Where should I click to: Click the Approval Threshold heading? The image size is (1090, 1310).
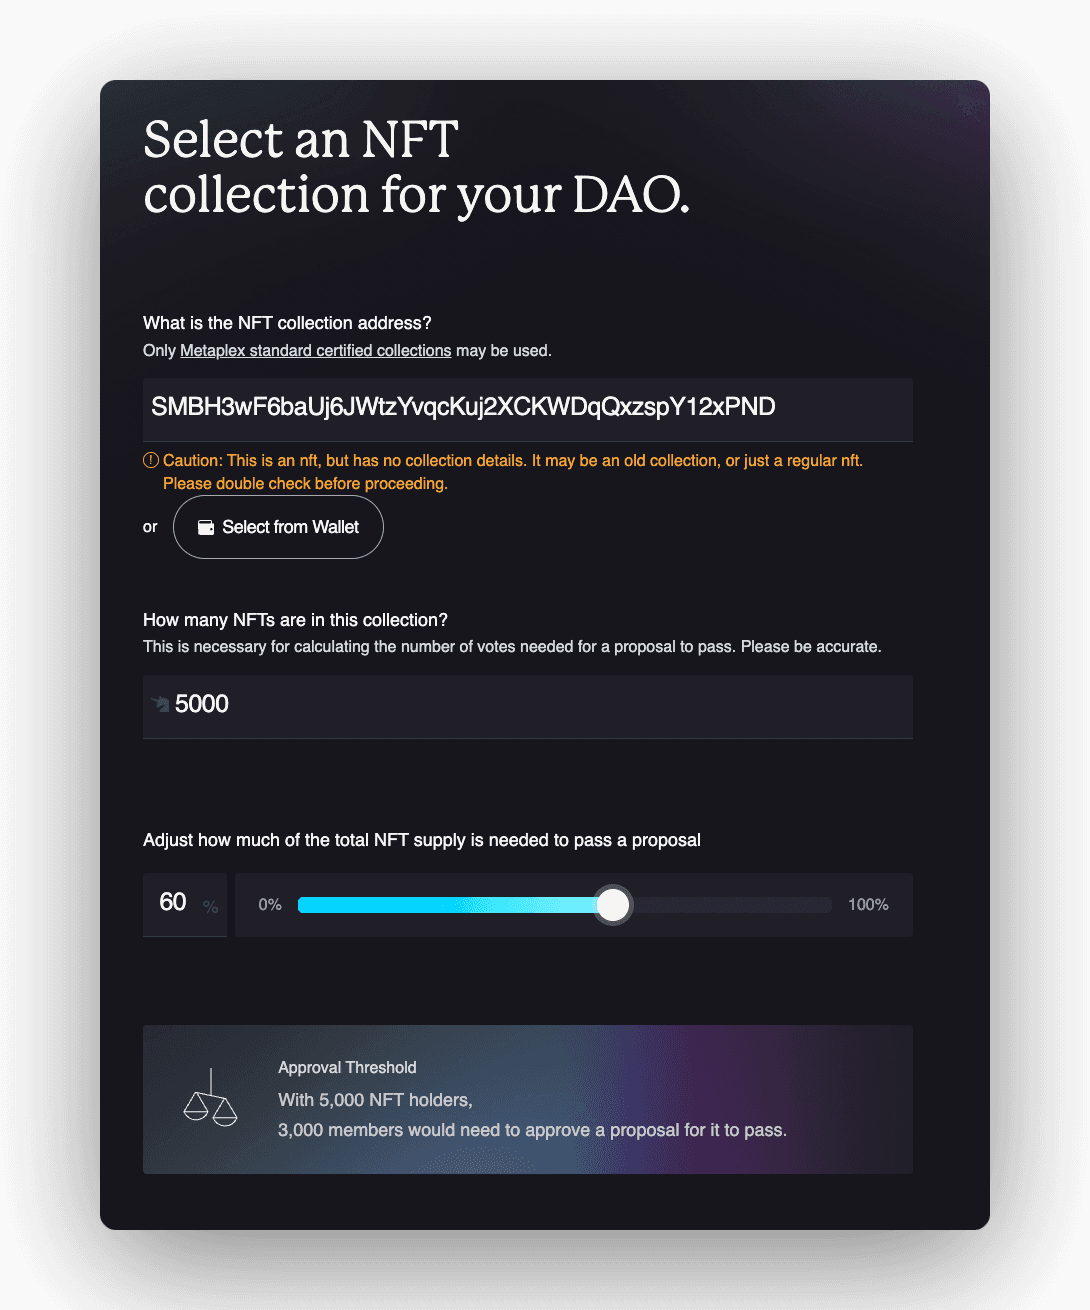click(x=347, y=1068)
